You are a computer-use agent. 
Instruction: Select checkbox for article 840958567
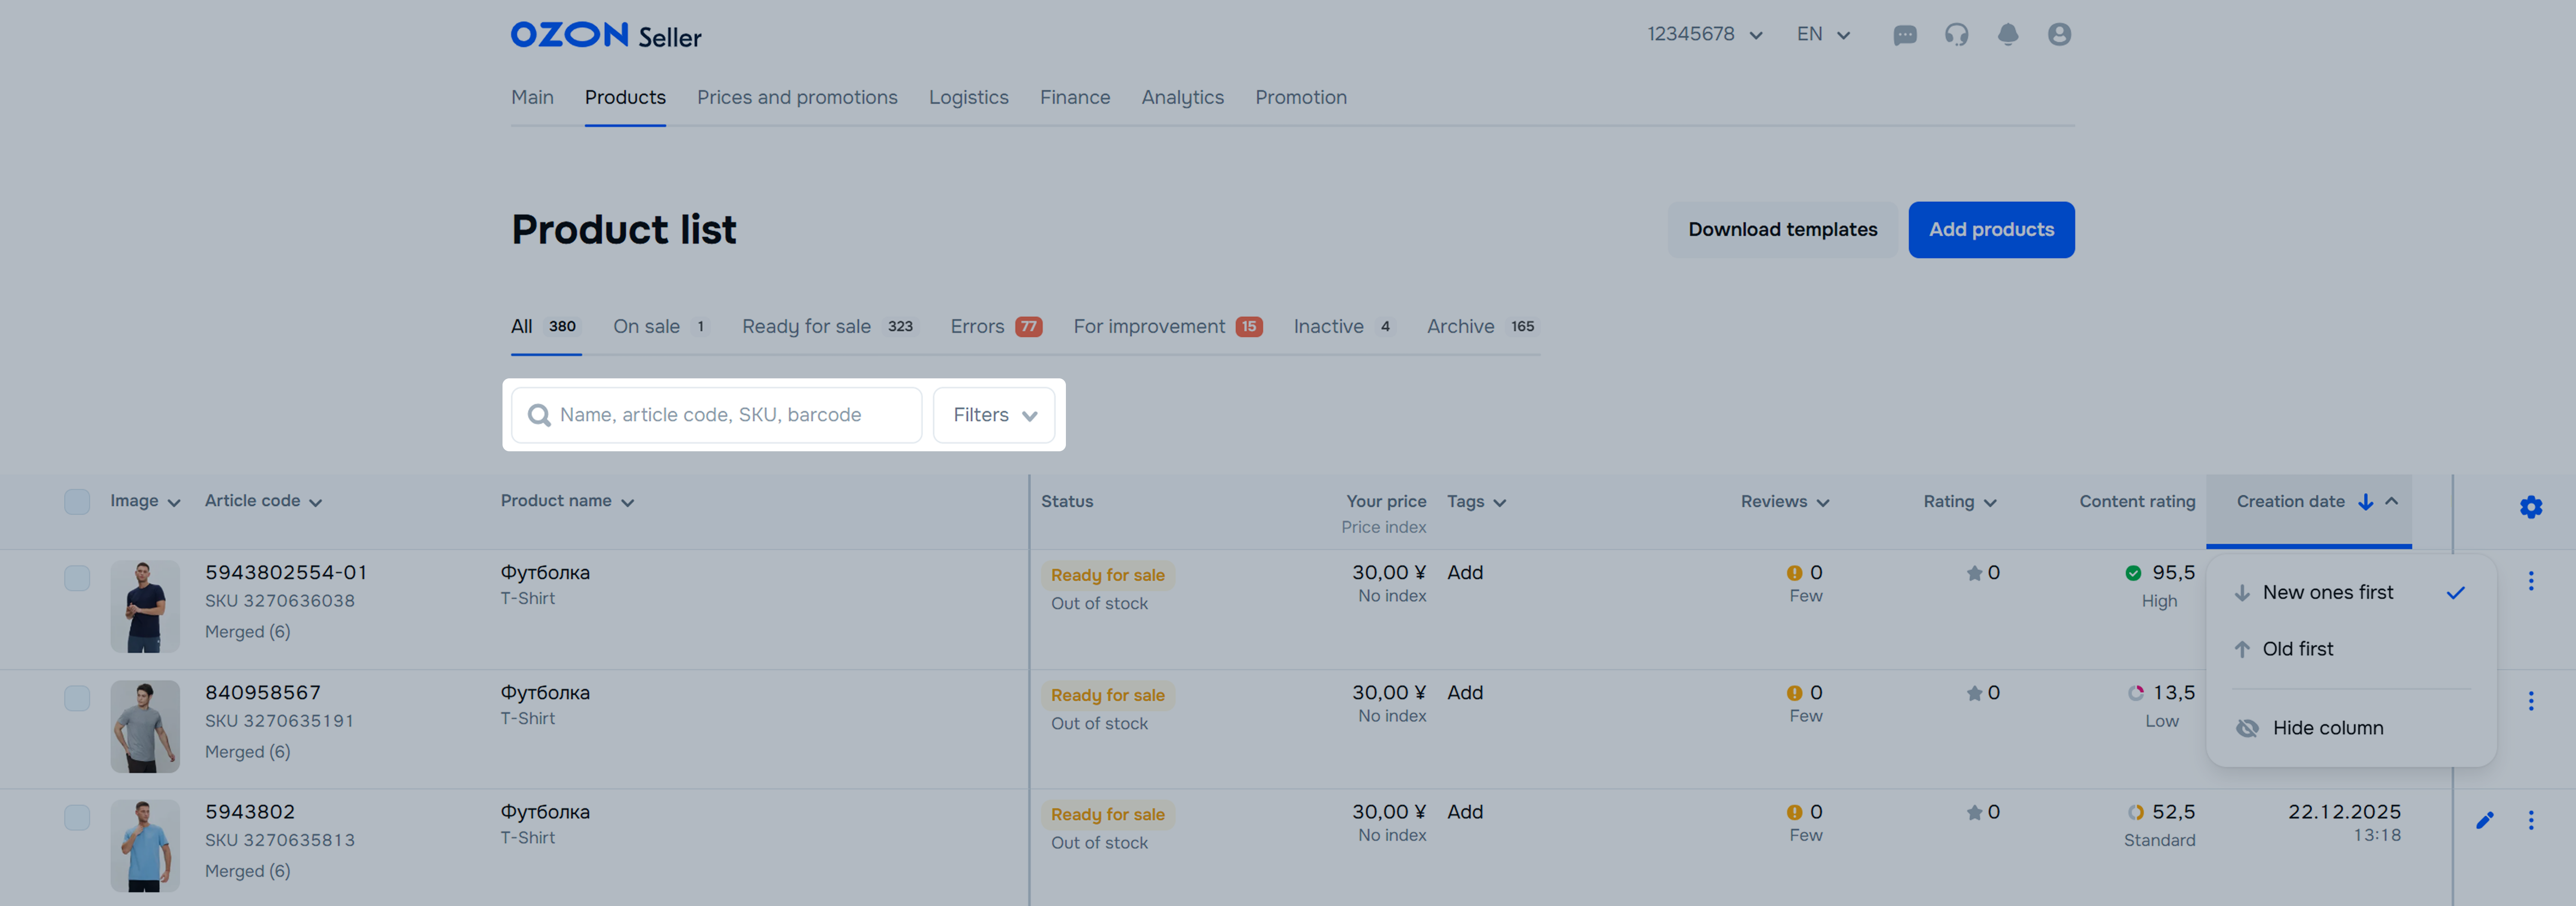tap(77, 698)
